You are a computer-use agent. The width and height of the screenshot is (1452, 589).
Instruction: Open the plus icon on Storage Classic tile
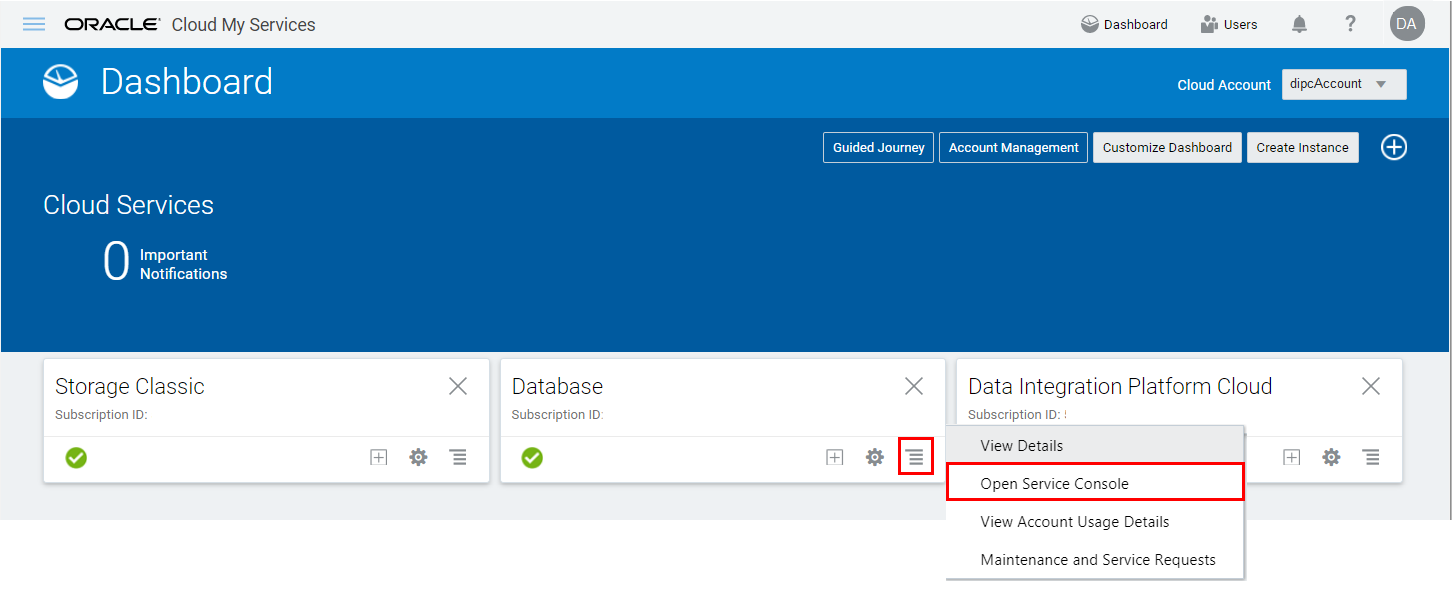[x=378, y=457]
